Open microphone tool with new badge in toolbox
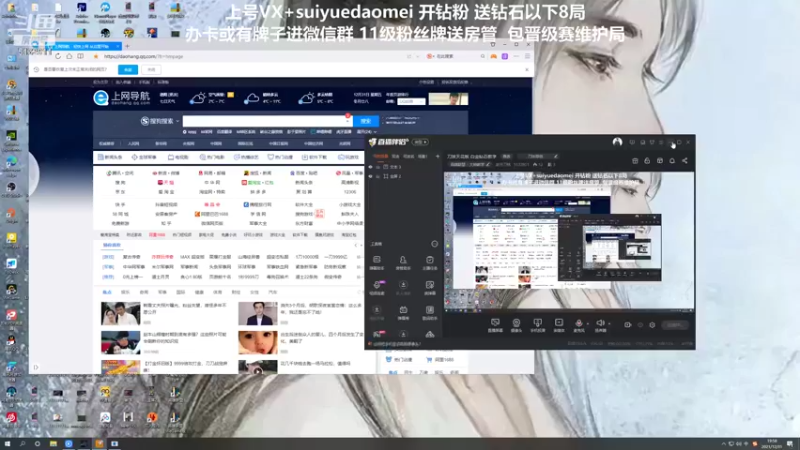 [378, 287]
